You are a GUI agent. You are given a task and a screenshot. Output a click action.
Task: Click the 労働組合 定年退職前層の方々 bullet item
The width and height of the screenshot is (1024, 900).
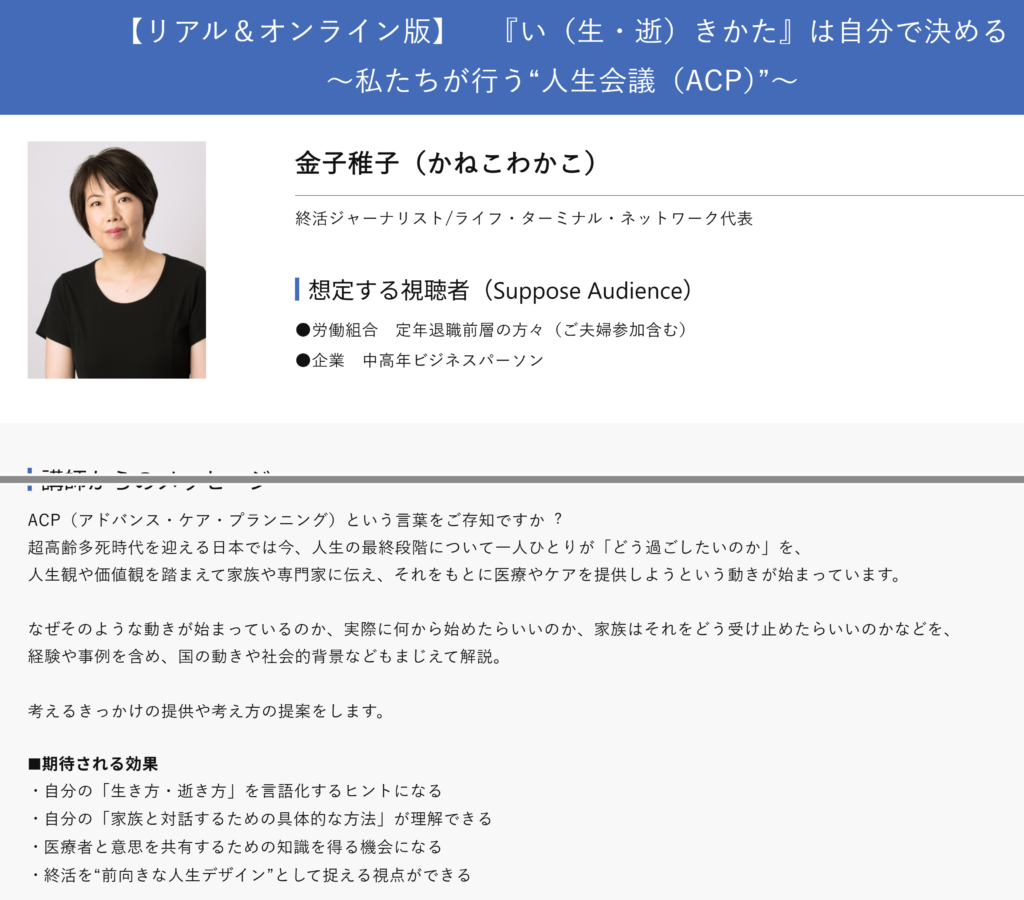492,330
